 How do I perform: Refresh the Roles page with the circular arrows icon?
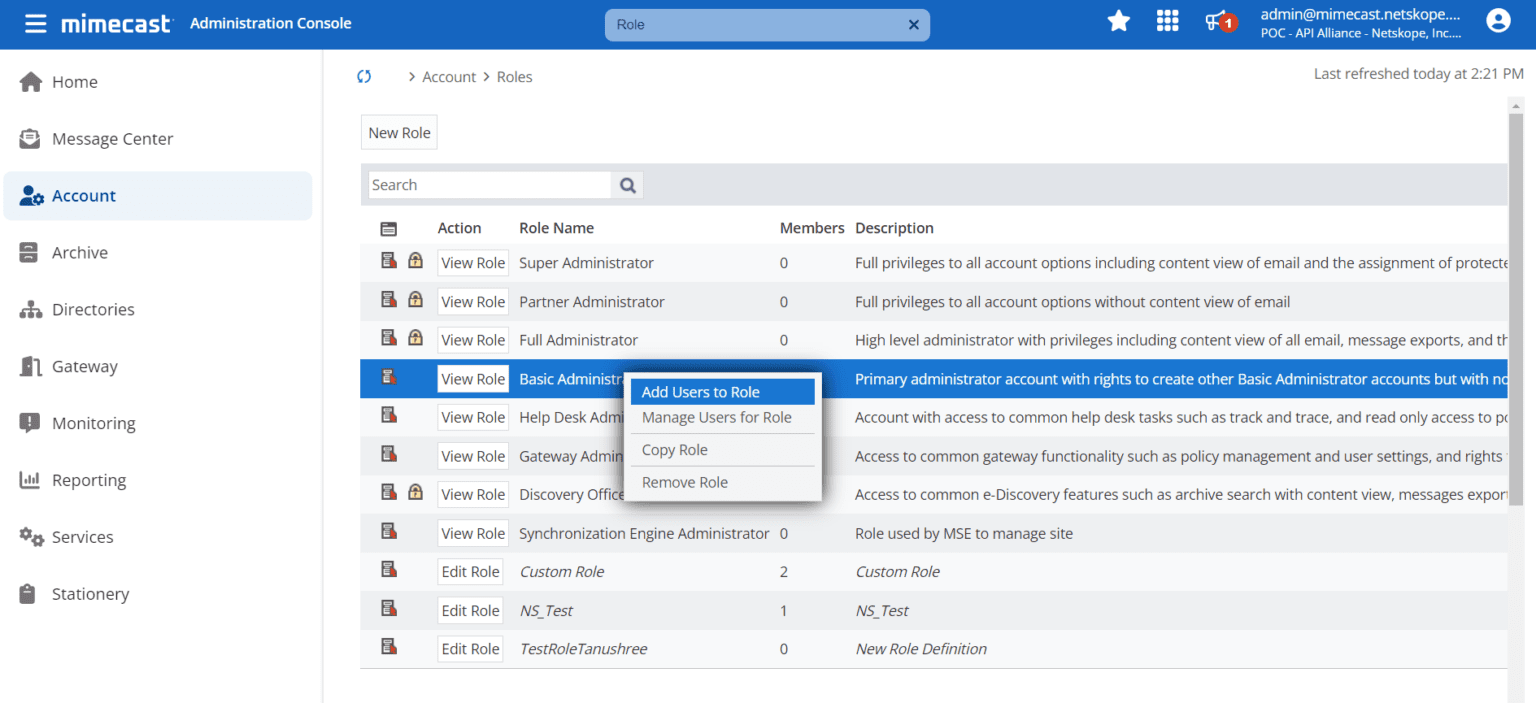363,75
